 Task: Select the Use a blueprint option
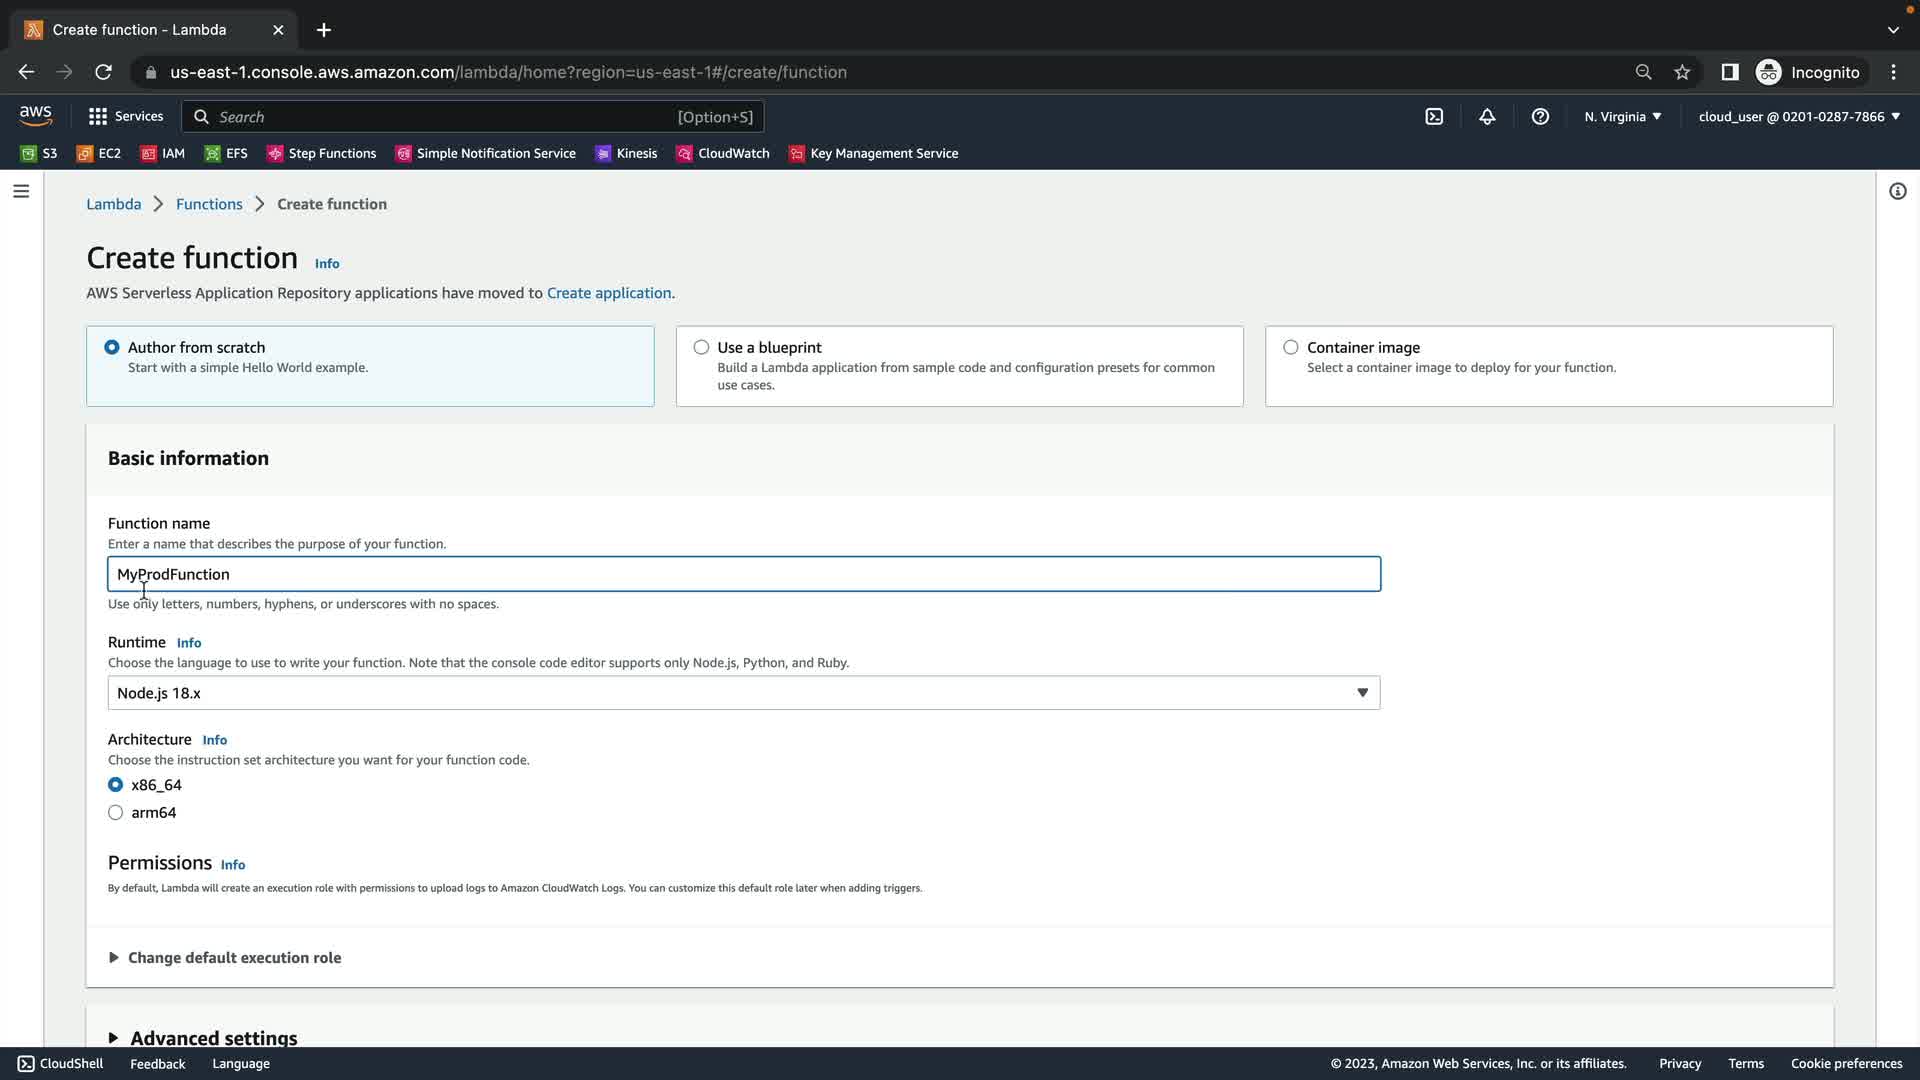click(701, 347)
